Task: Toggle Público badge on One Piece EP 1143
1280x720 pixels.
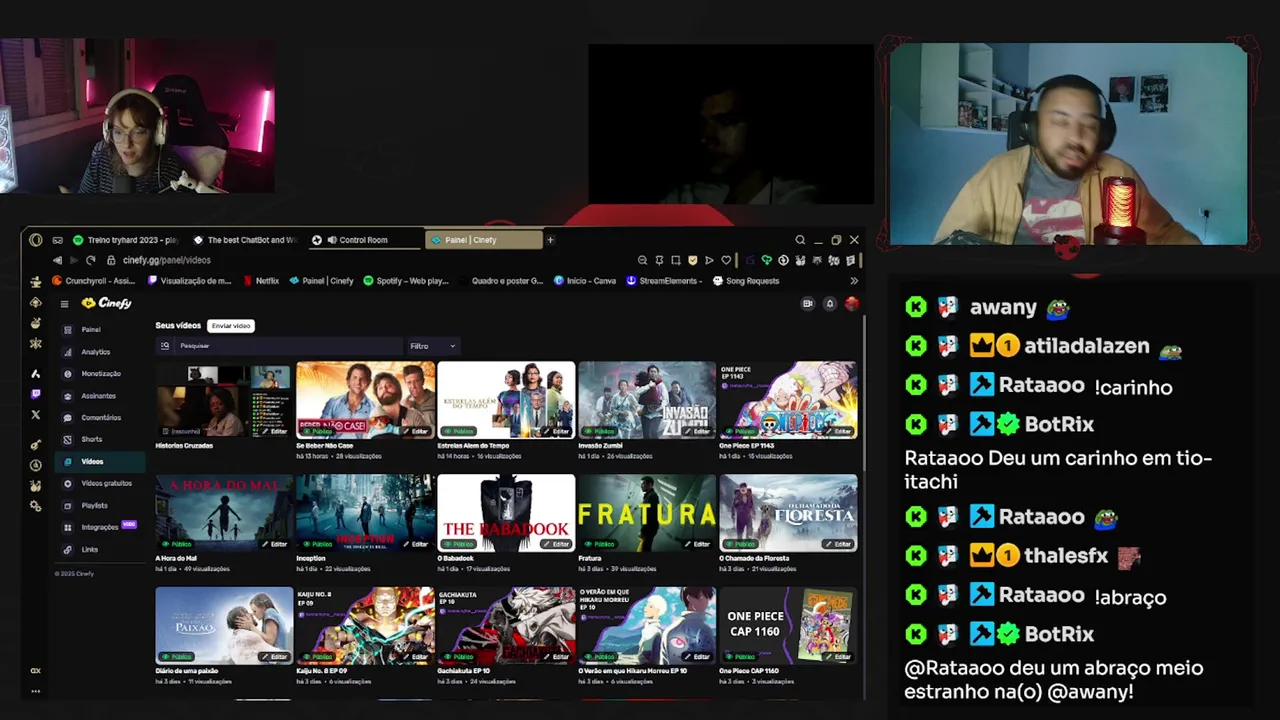Action: (x=741, y=432)
